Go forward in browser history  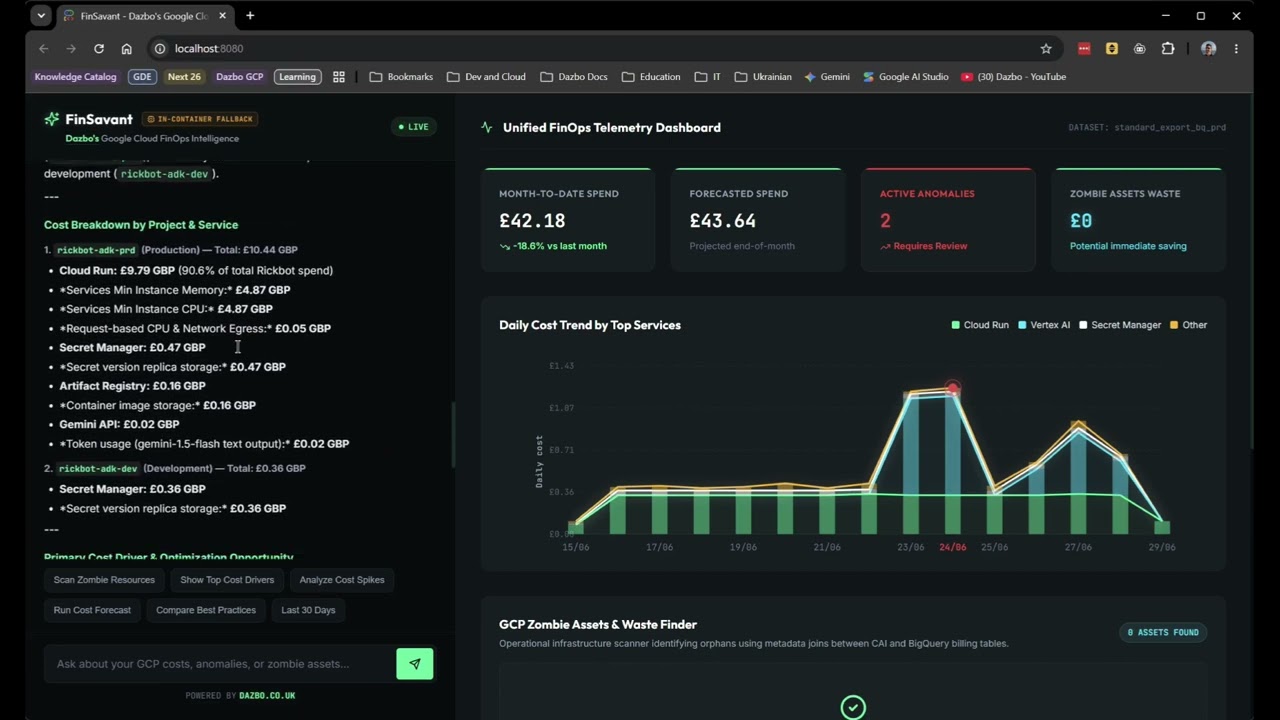pos(71,48)
